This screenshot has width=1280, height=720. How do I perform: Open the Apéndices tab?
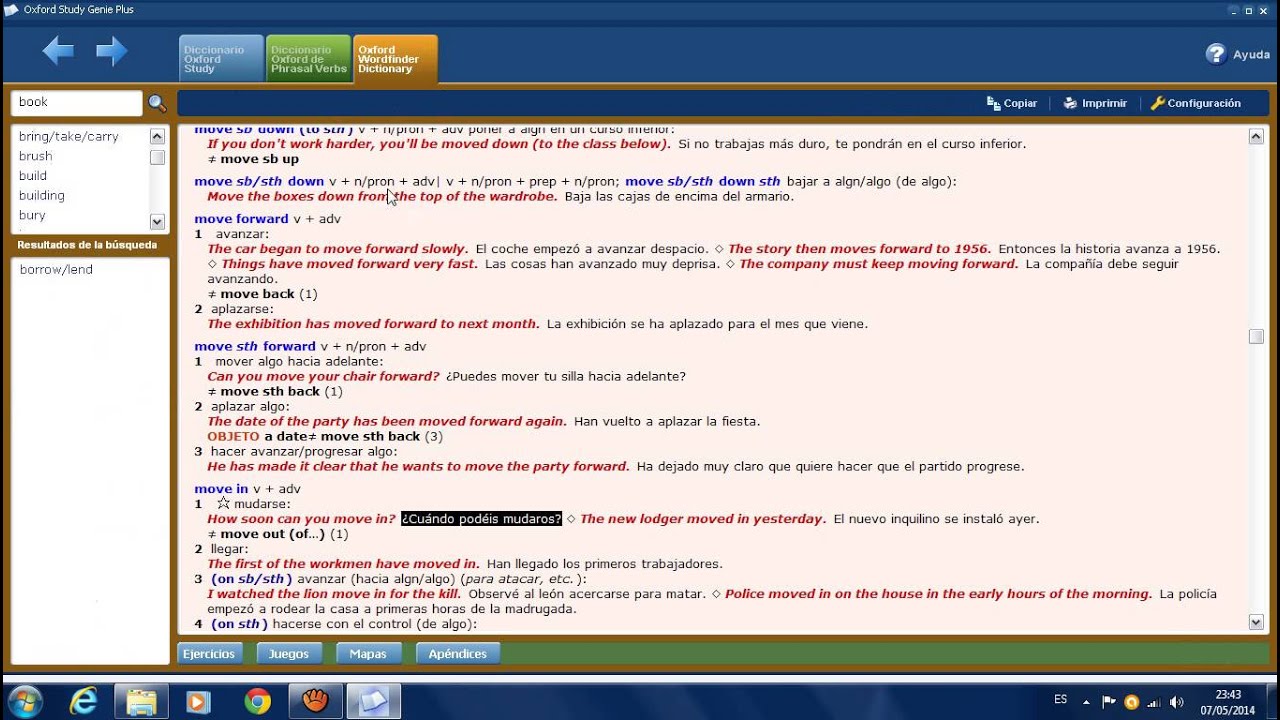tap(457, 653)
